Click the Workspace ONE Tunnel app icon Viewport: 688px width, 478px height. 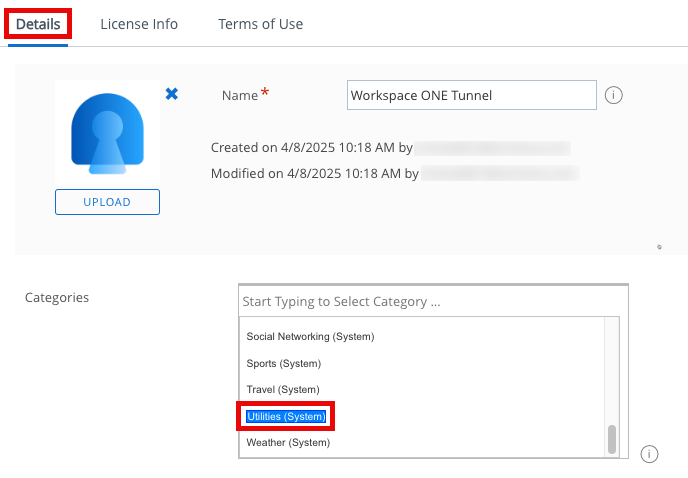[x=108, y=133]
